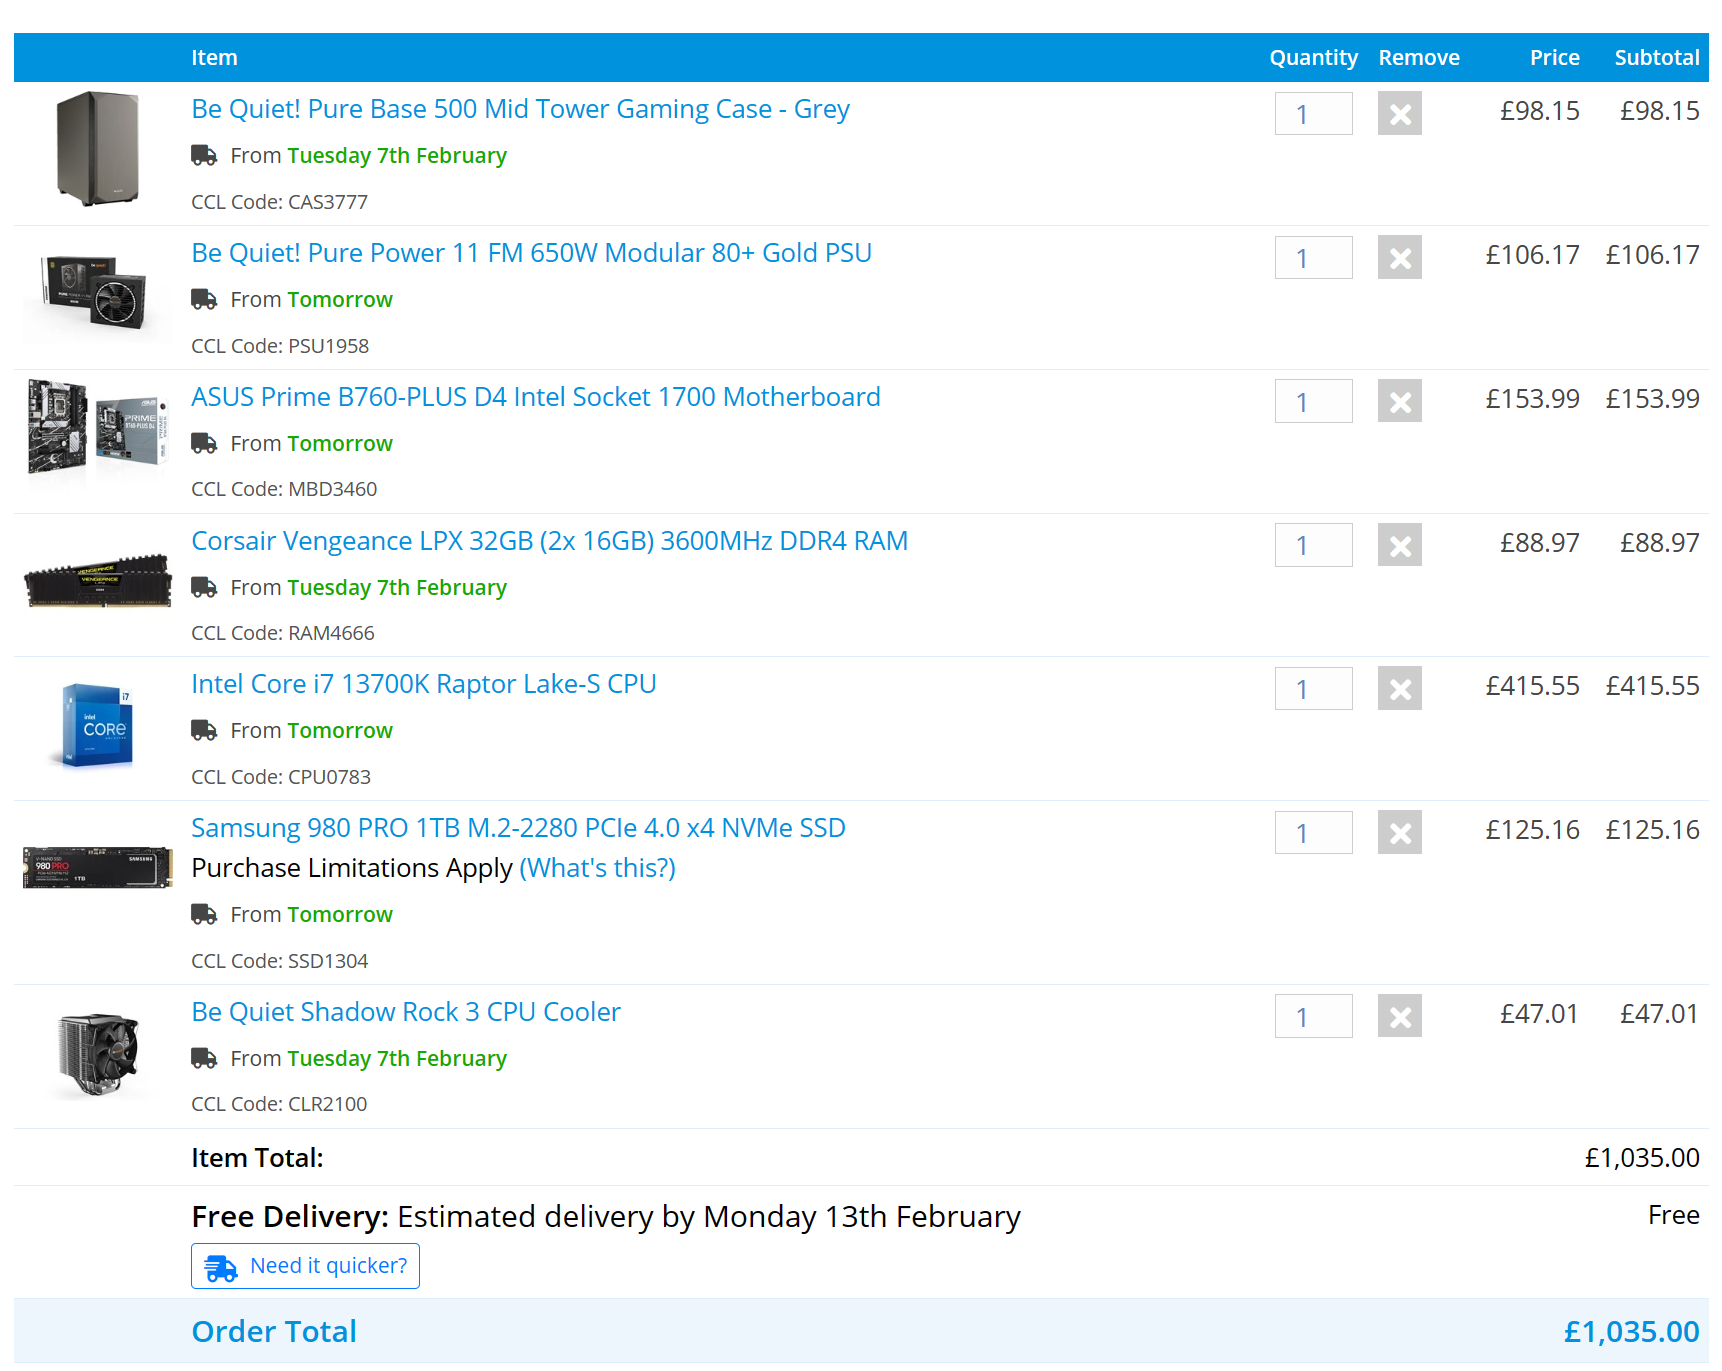The width and height of the screenshot is (1722, 1371).
Task: Remove the ASUS Prime B760-PLUS motherboard
Action: (1399, 401)
